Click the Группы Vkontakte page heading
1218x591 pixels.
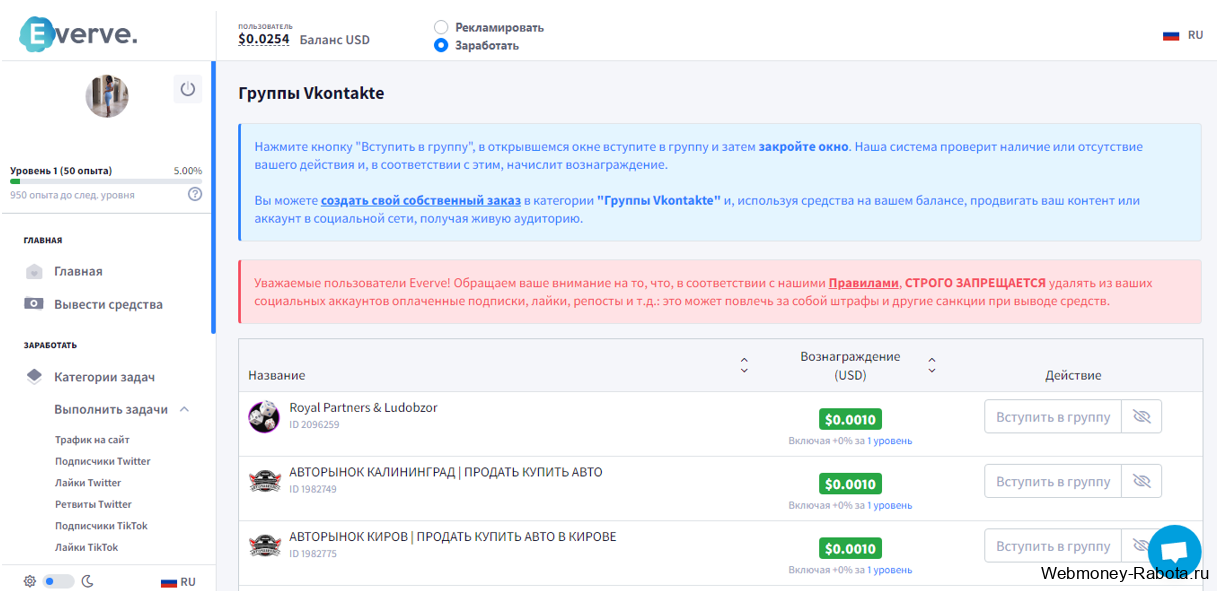pyautogui.click(x=311, y=93)
